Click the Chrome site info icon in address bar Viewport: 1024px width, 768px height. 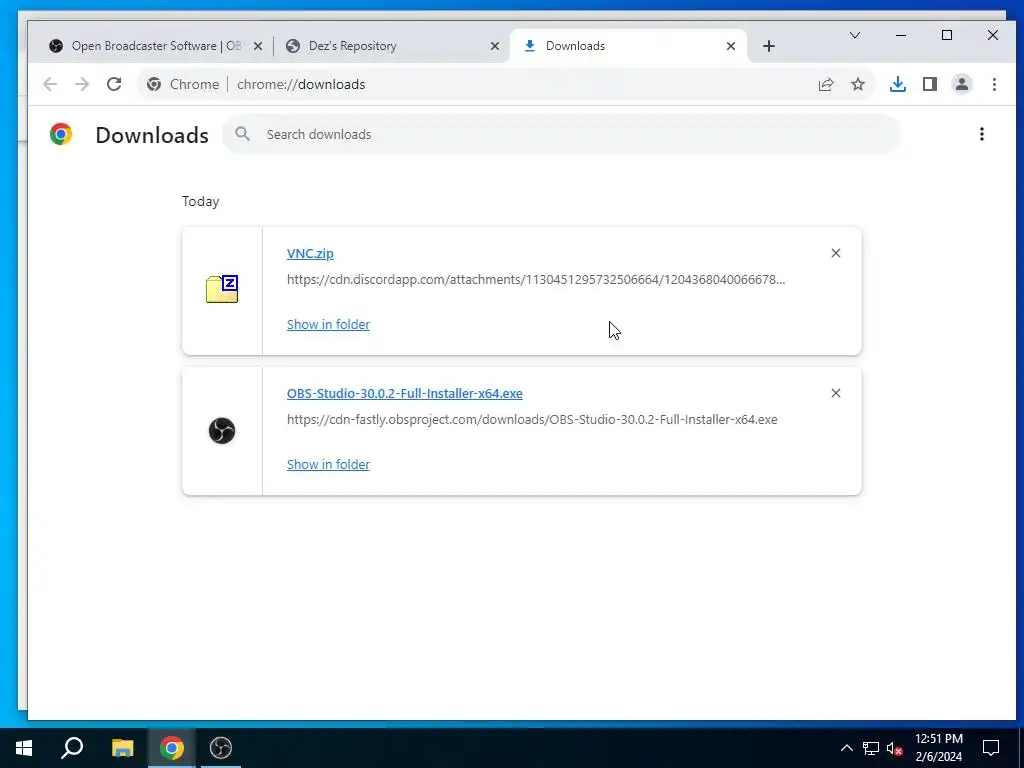coord(154,84)
